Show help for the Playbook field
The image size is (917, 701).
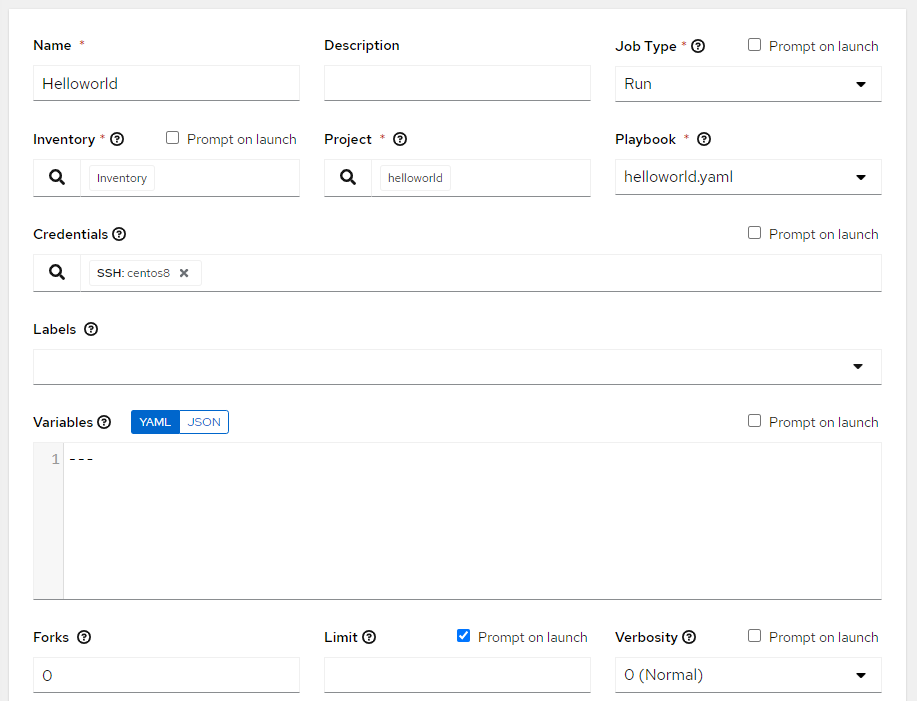click(x=704, y=139)
